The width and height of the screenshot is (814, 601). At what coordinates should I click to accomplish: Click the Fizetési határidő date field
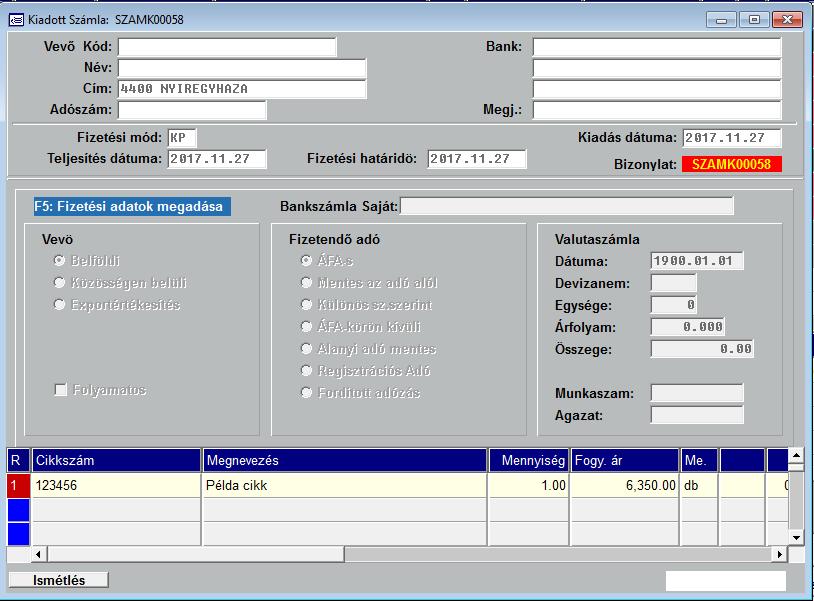coord(477,159)
